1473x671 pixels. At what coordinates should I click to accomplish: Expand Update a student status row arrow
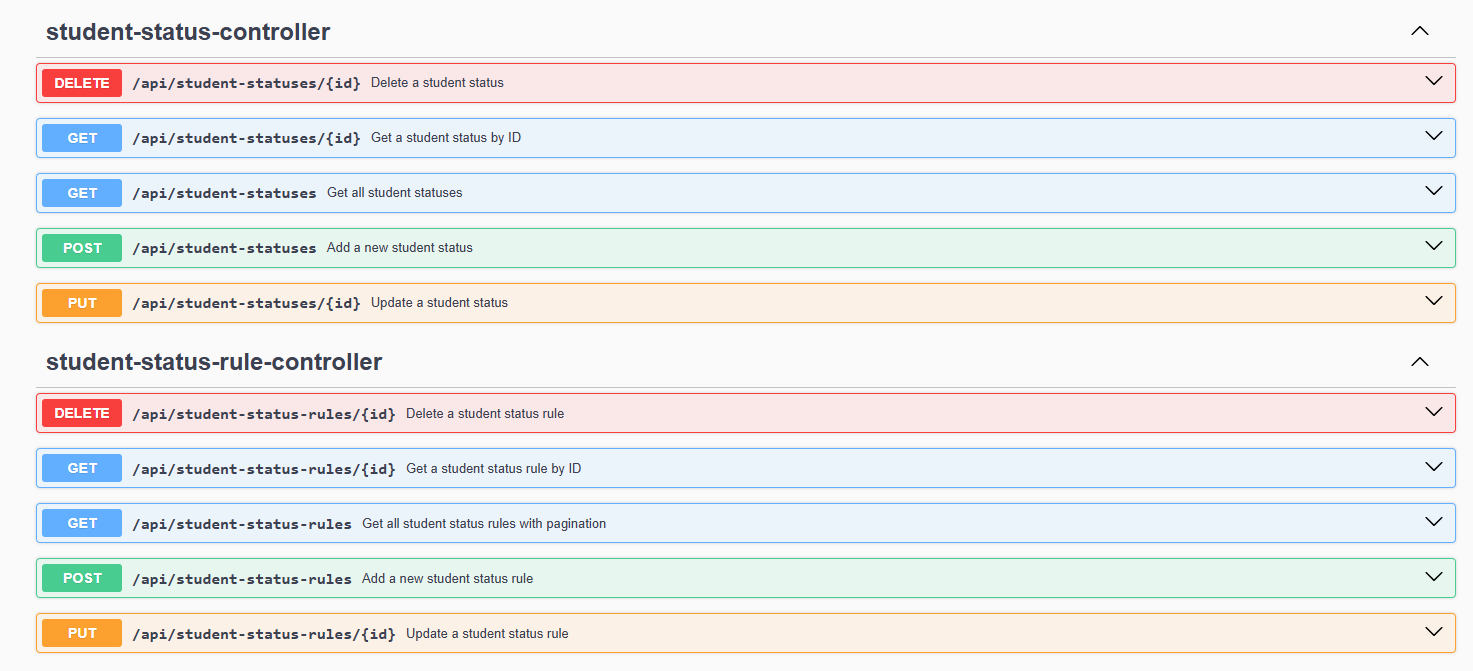tap(1434, 301)
